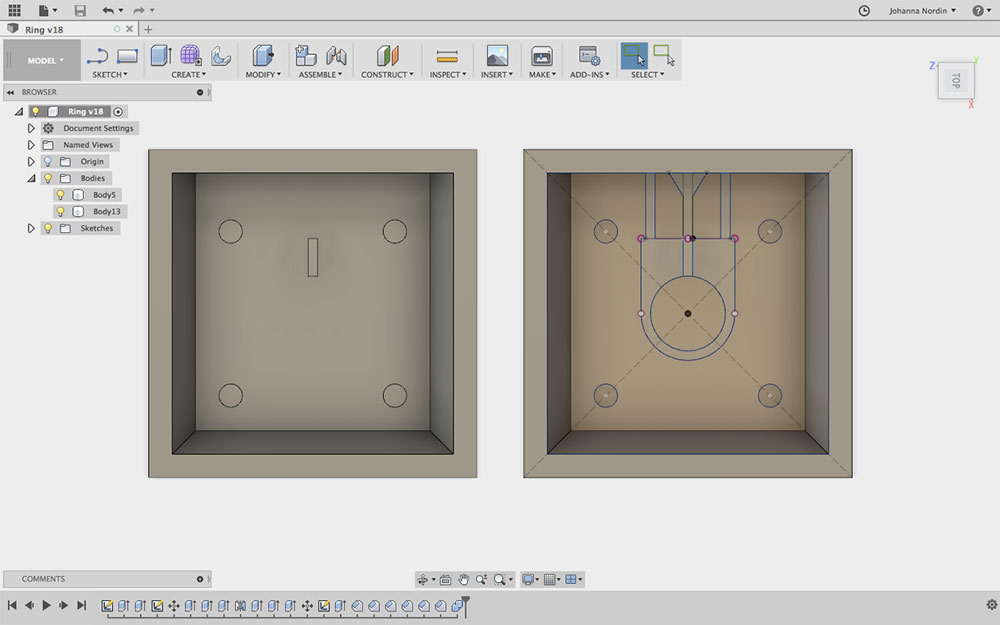The image size is (1000, 625).
Task: Open the Viewports layout icon
Action: tap(571, 579)
